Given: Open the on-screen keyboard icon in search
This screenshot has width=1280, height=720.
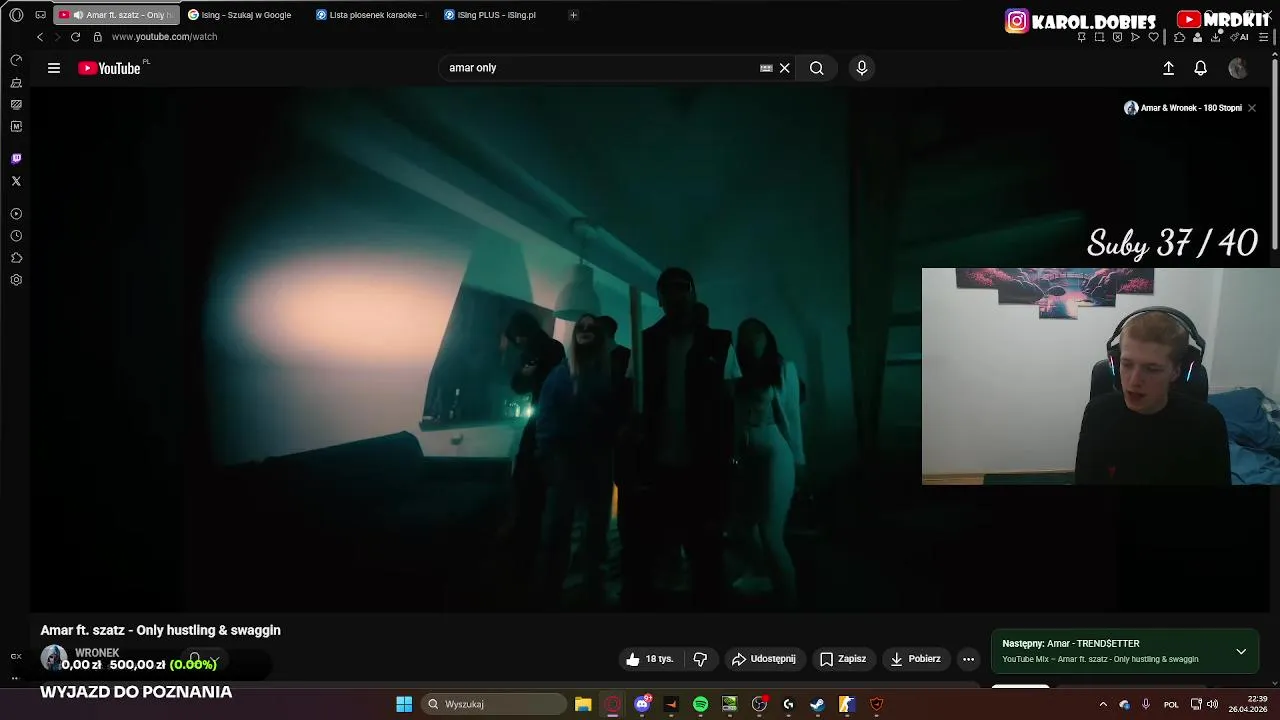Looking at the screenshot, I should [766, 68].
